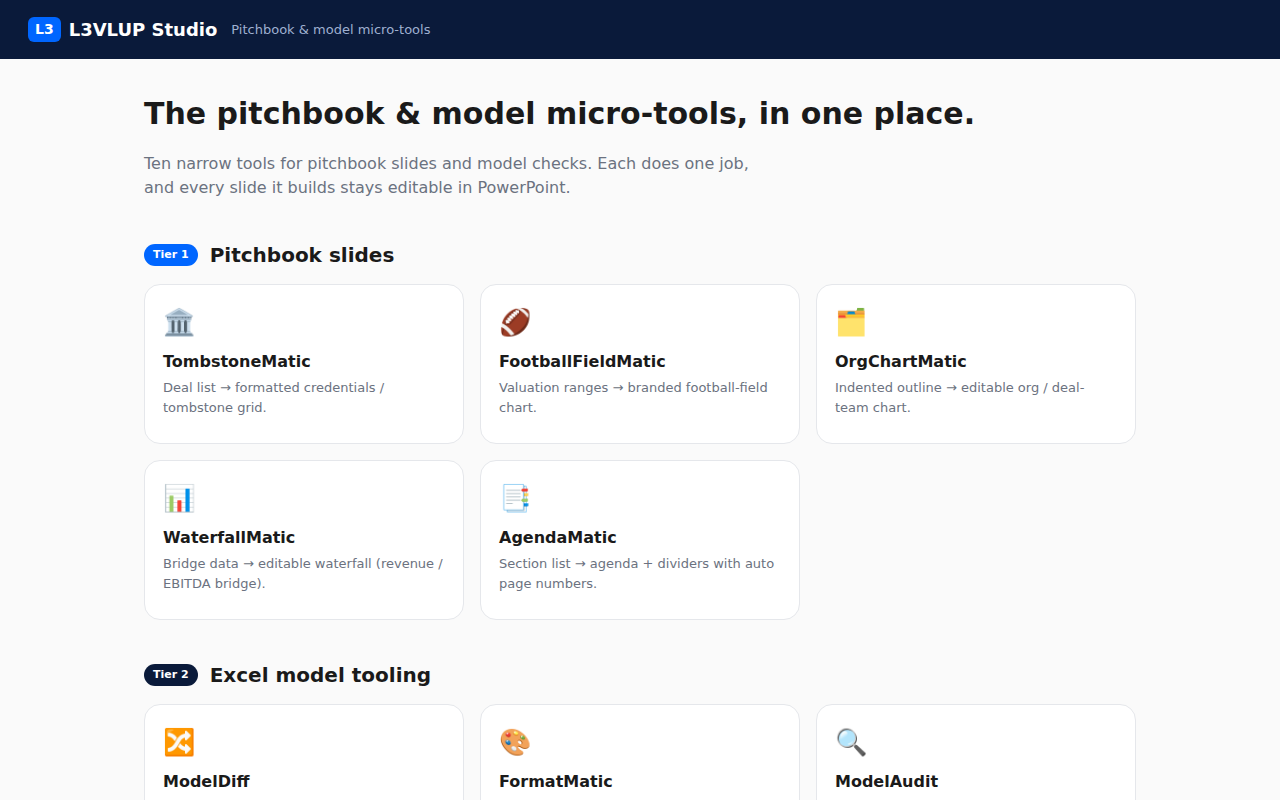Click the bookmark tabs icon for AgendaMatic
1280x800 pixels.
tap(515, 498)
